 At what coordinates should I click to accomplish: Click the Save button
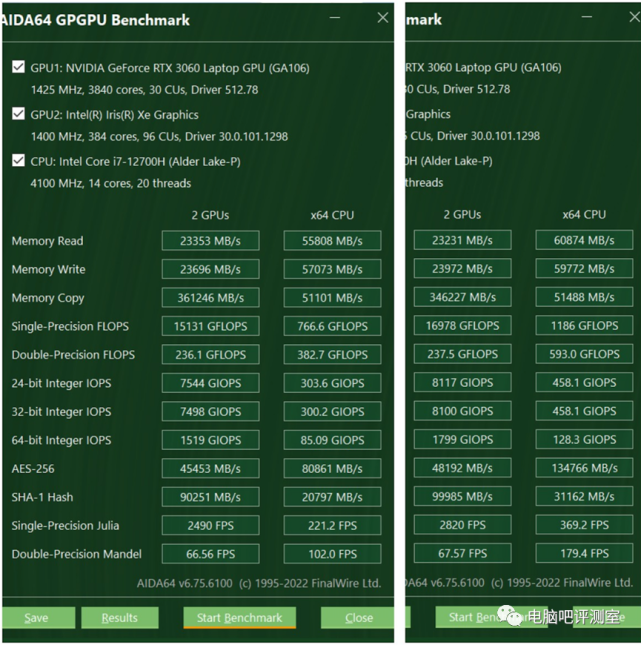pos(38,617)
